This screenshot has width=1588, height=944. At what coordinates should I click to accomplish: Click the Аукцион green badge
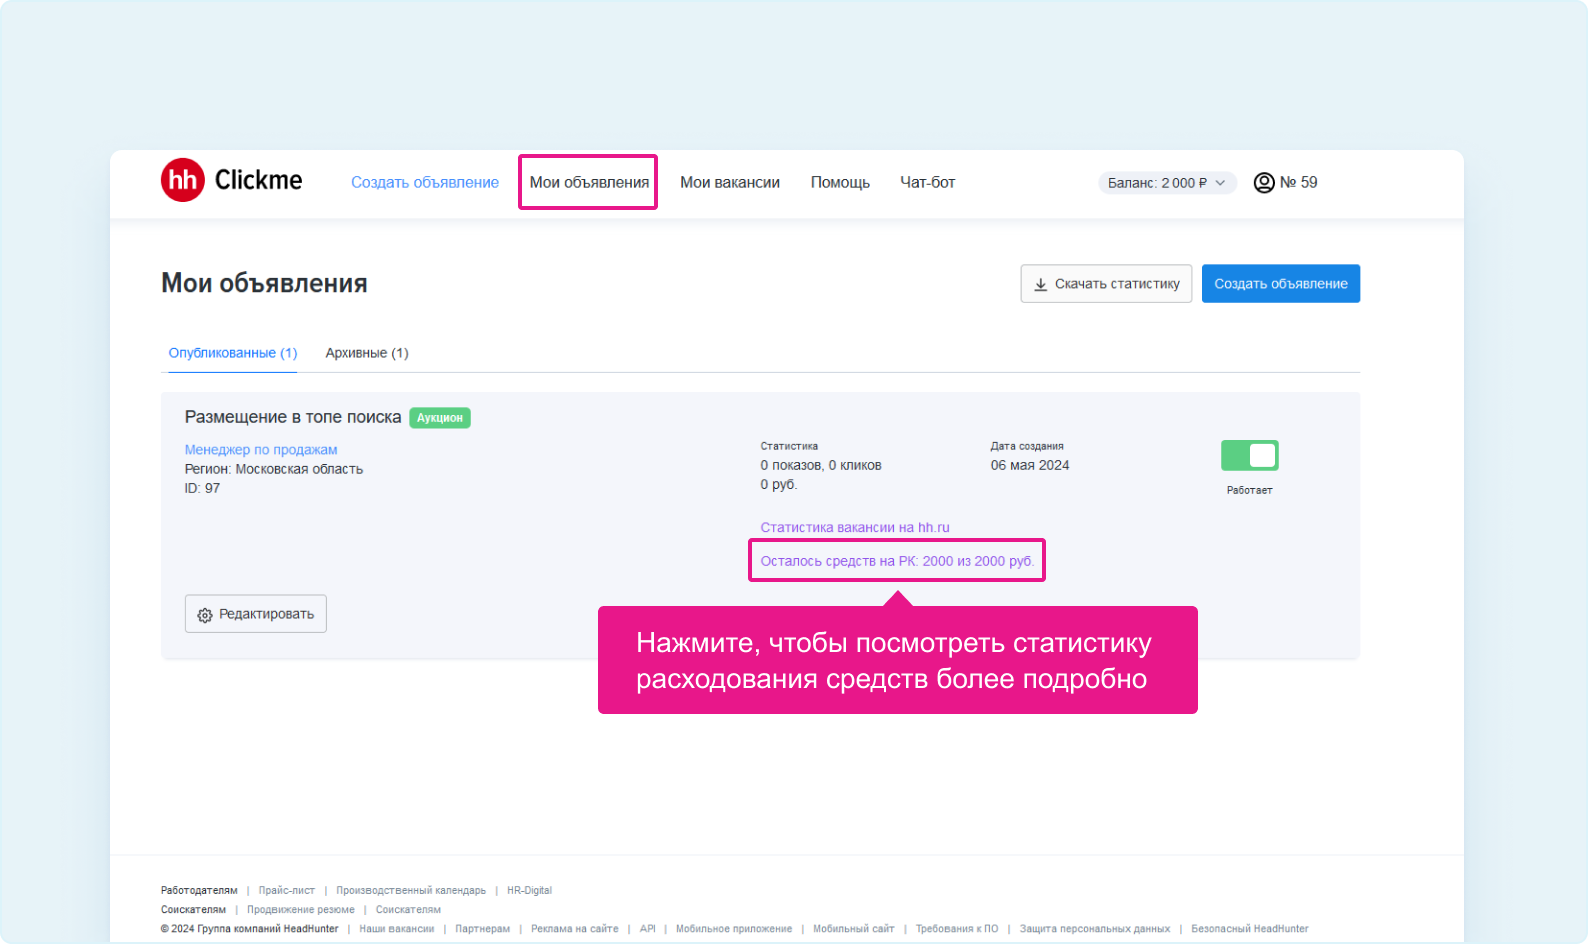(440, 418)
